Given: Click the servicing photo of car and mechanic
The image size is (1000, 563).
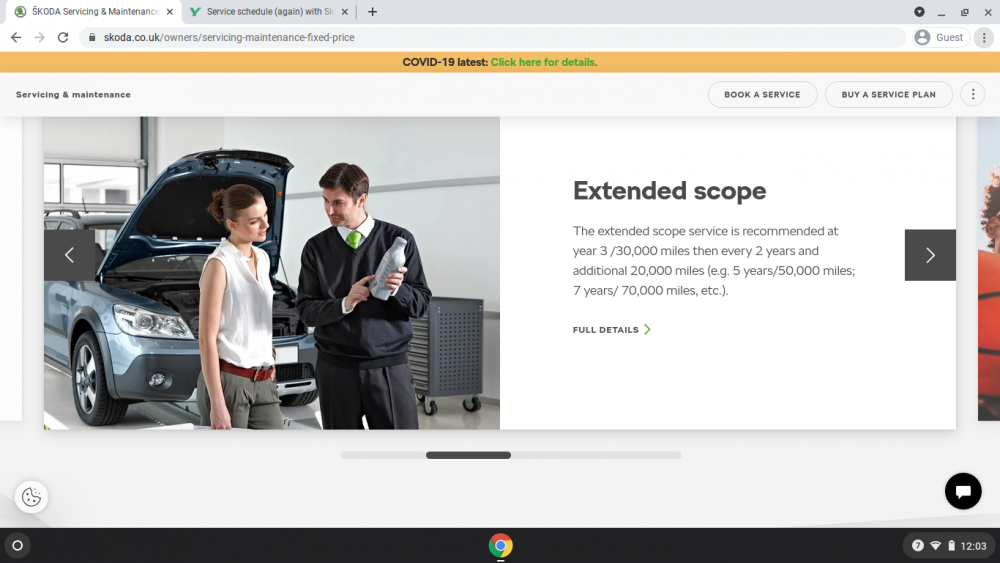Looking at the screenshot, I should (272, 273).
